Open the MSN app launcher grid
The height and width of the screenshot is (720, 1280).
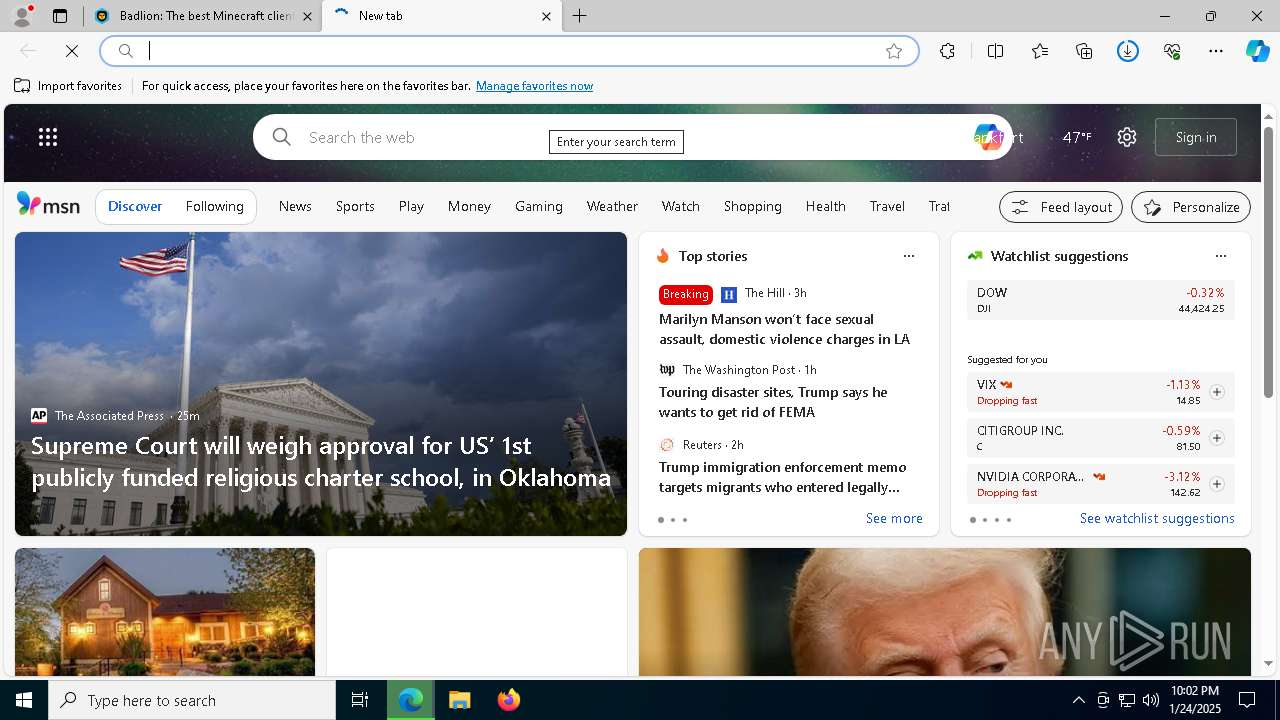[48, 137]
